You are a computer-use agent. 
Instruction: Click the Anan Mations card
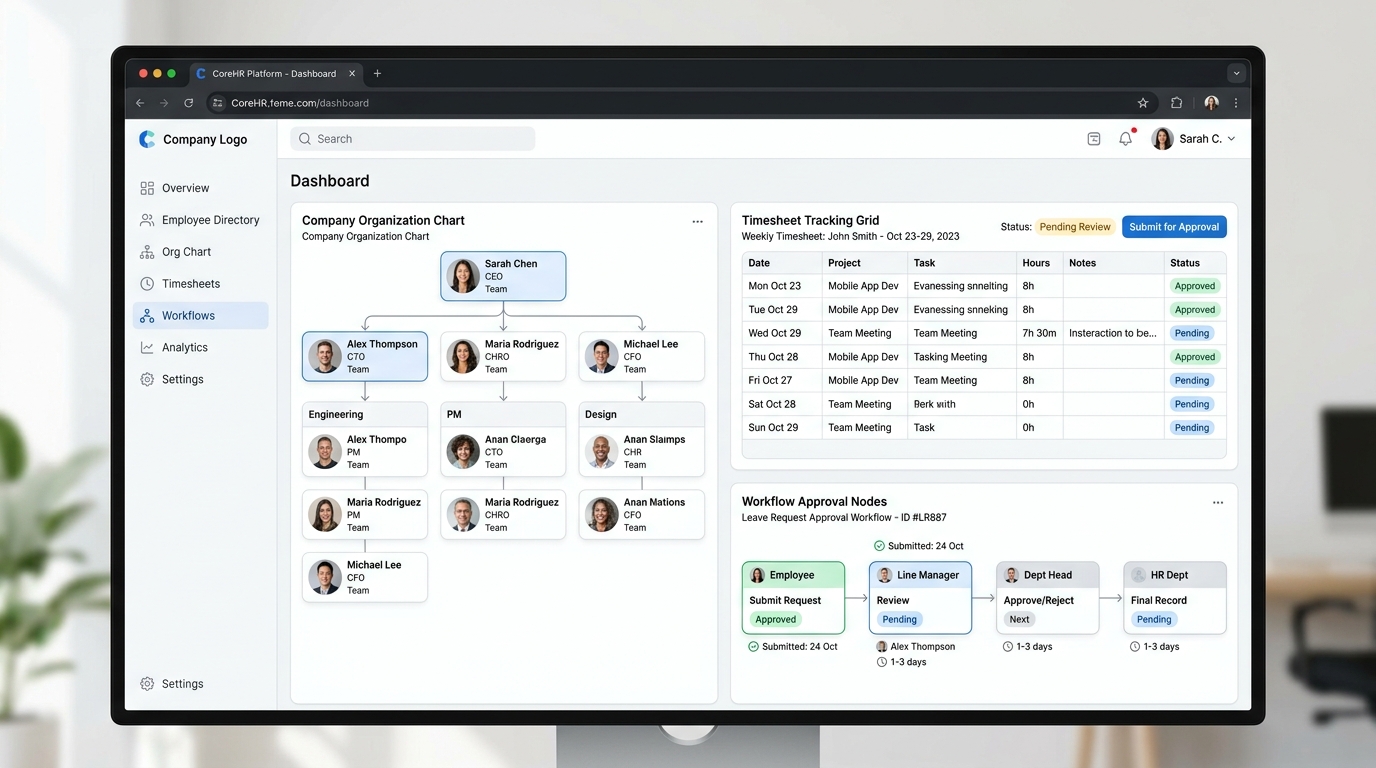click(642, 515)
